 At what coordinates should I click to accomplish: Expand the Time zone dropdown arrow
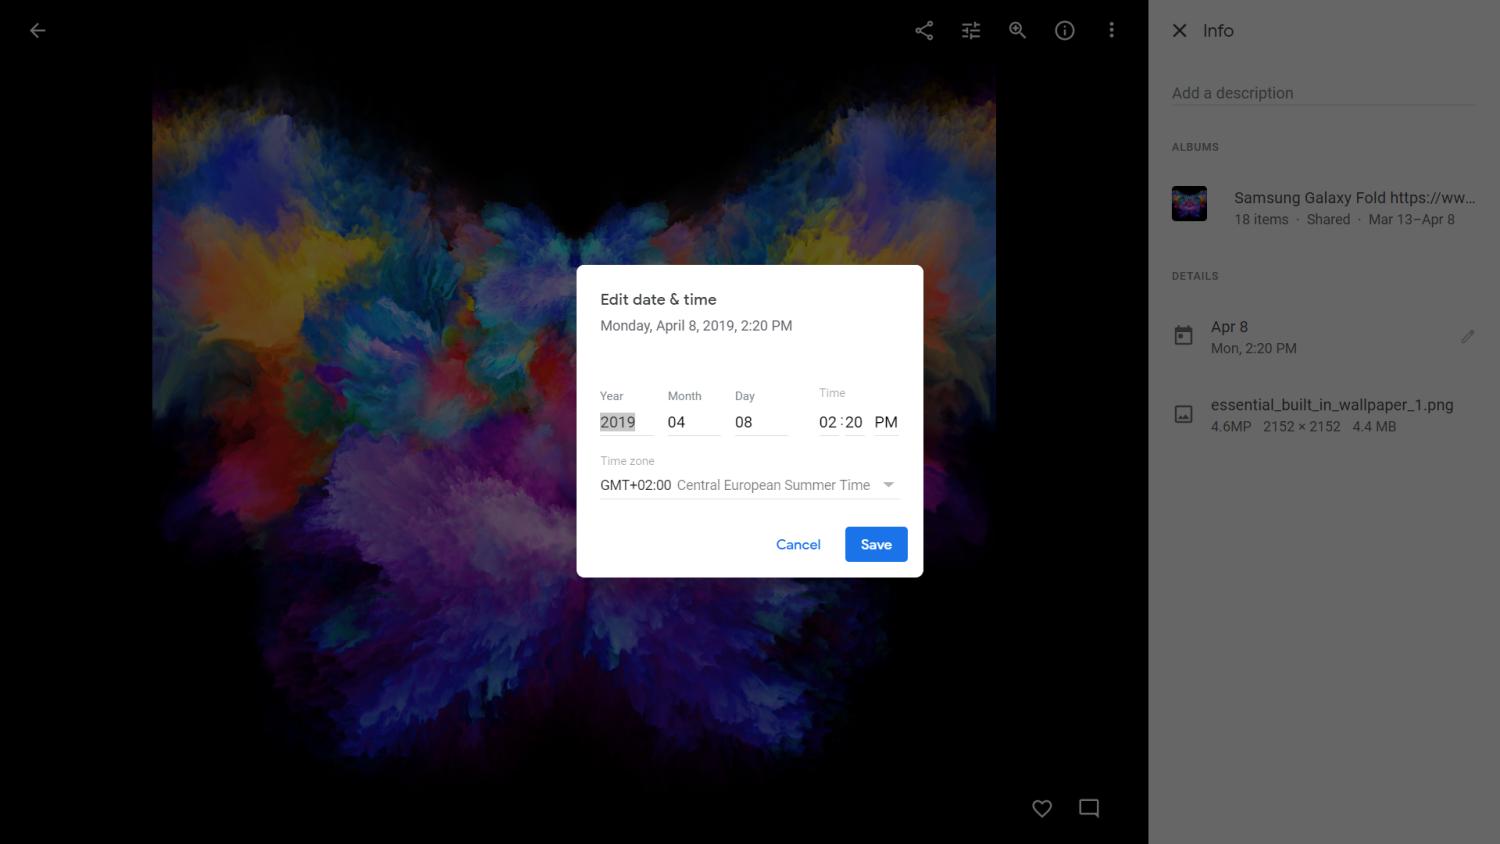(888, 485)
